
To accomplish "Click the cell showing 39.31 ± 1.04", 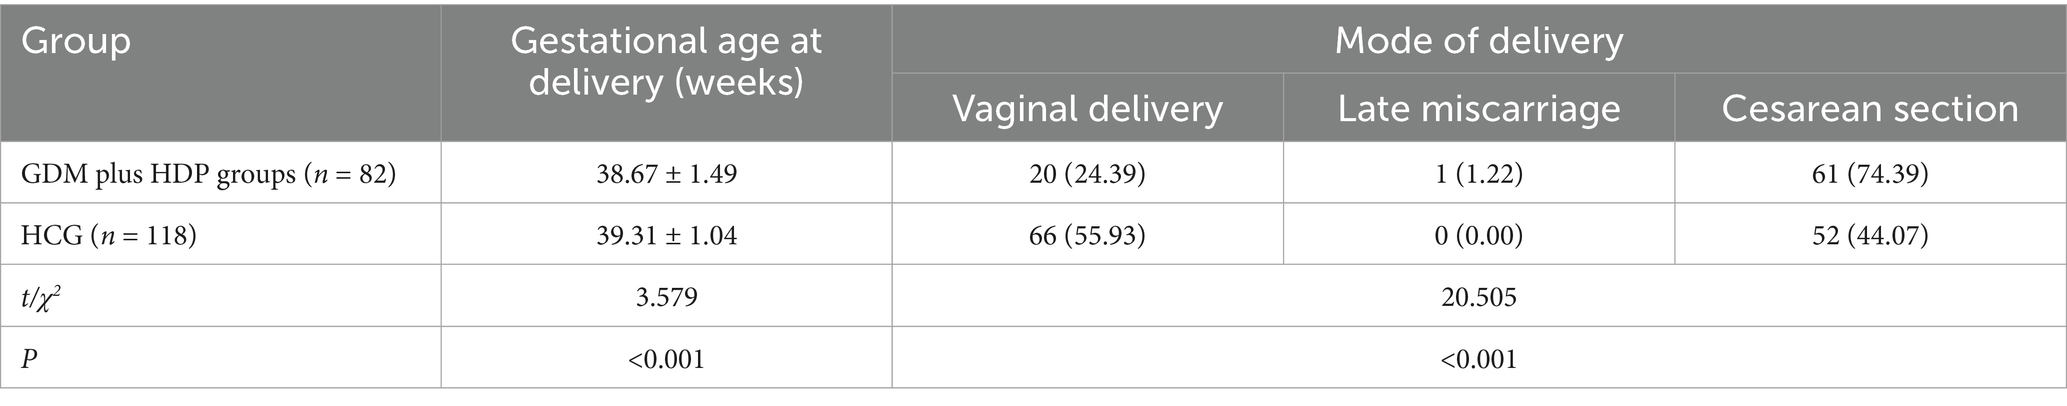I will pos(666,236).
